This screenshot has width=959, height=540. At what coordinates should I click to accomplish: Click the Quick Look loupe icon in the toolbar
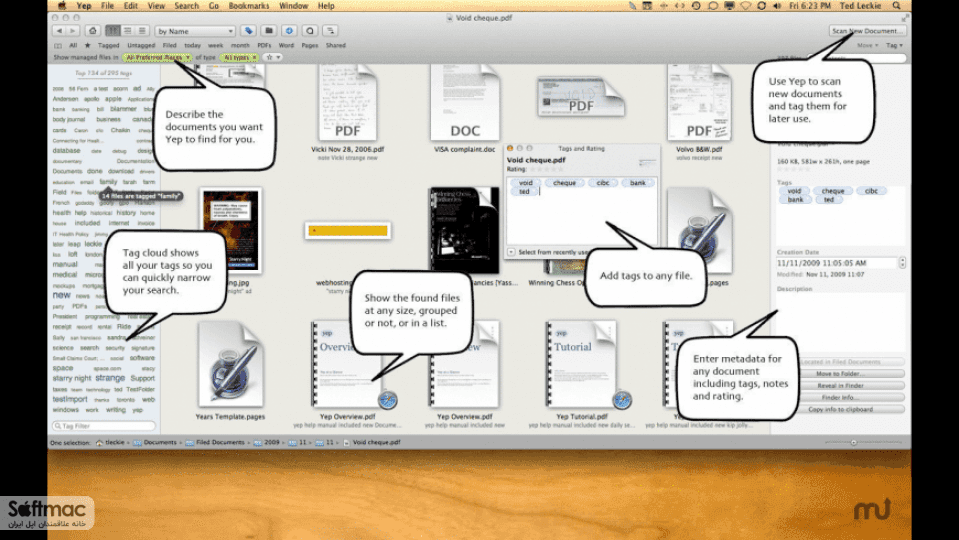[x=310, y=31]
